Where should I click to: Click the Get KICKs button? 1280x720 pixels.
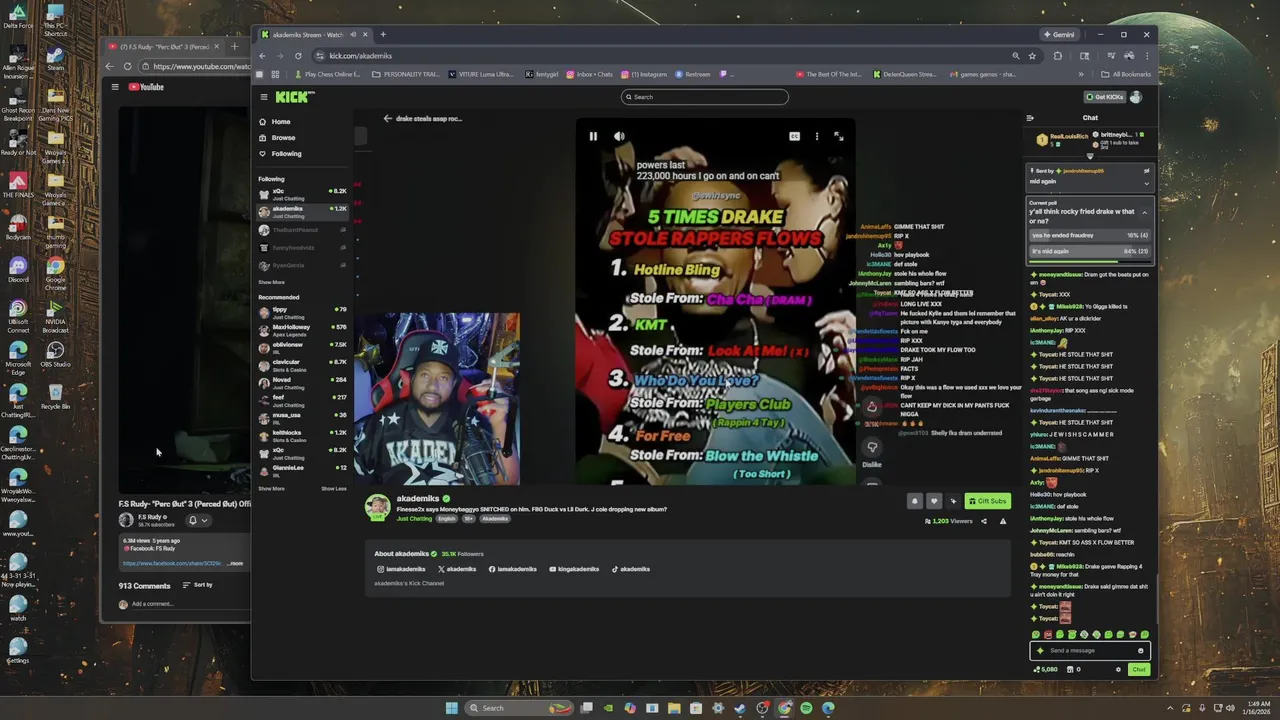pyautogui.click(x=1105, y=97)
